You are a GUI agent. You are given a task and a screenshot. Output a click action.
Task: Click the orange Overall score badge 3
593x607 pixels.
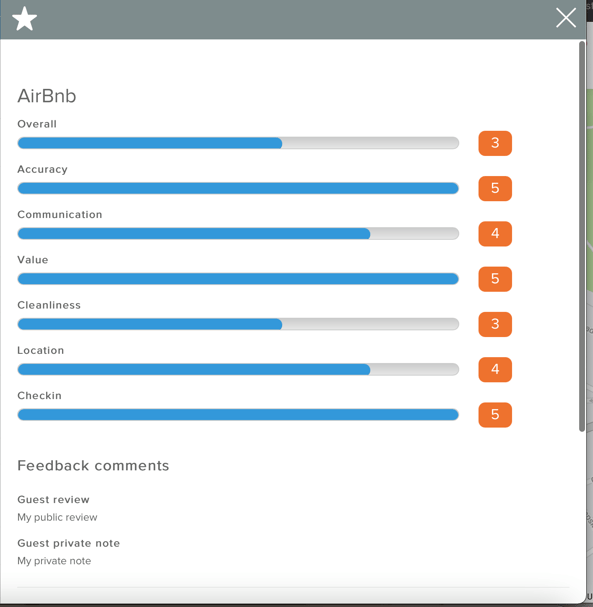click(x=495, y=143)
